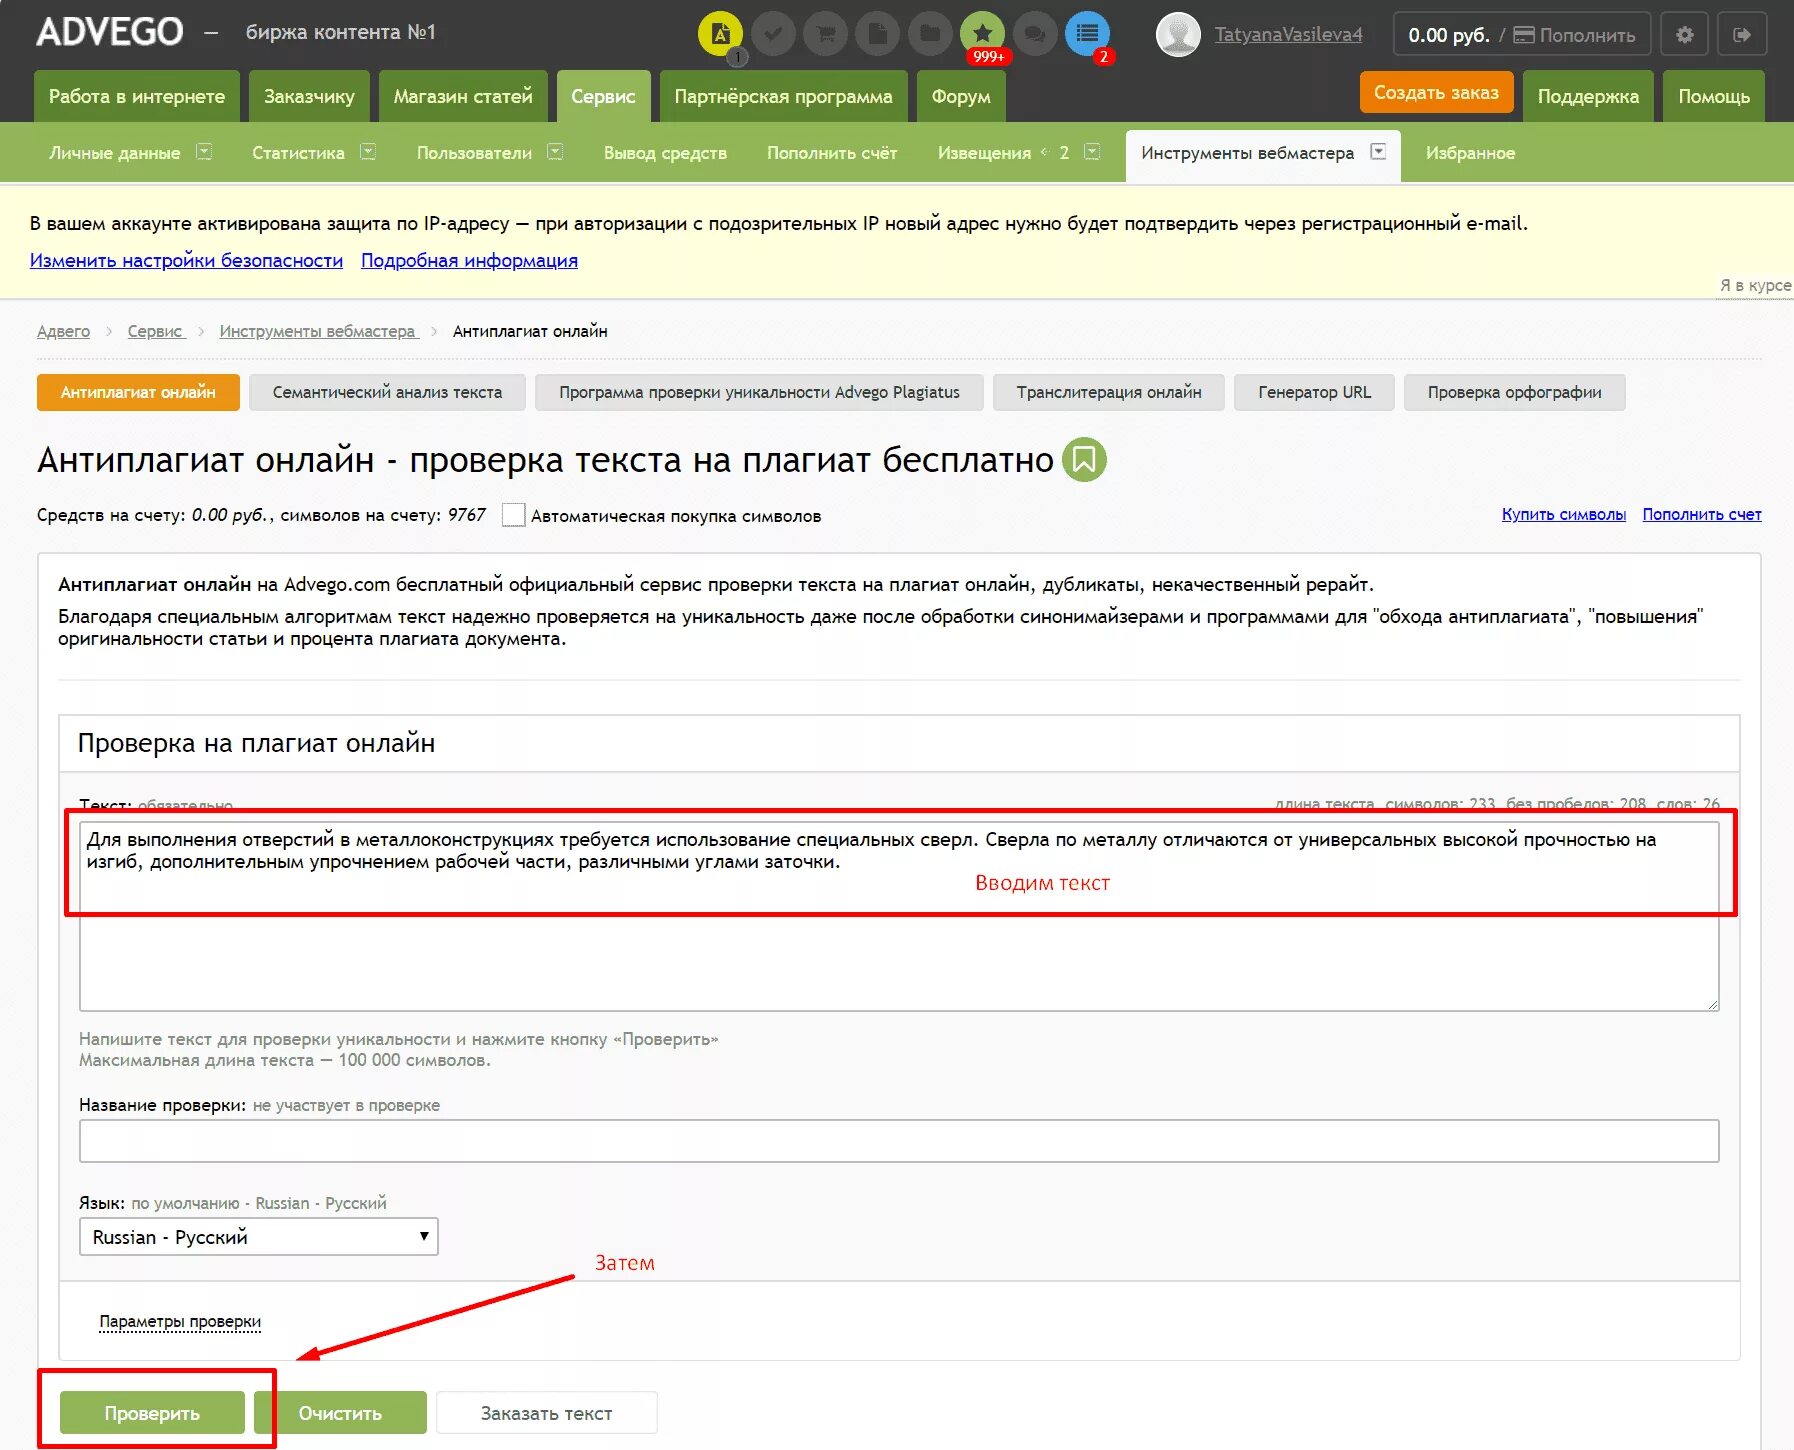The width and height of the screenshot is (1794, 1450).
Task: Click the yellow text-document icon in the header
Action: [x=720, y=34]
